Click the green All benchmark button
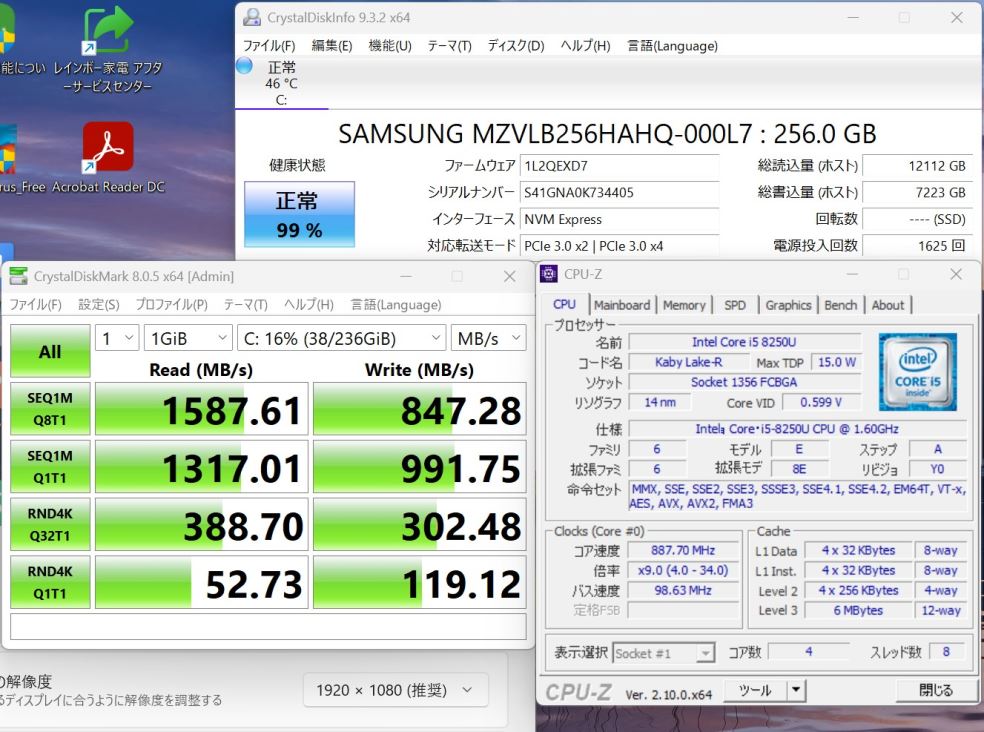 (x=50, y=351)
